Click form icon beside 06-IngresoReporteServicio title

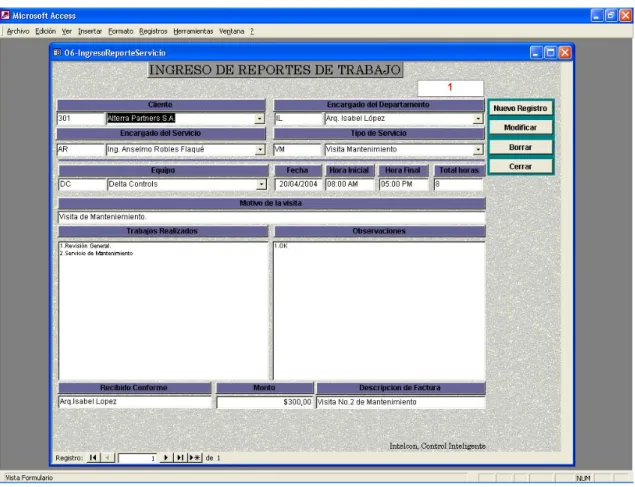(57, 53)
